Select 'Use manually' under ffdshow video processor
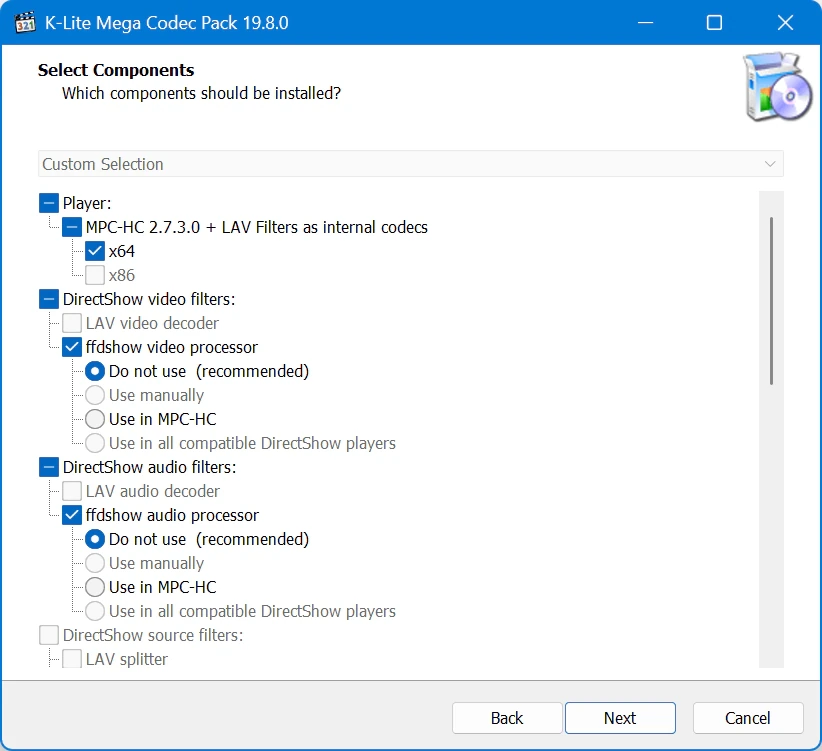This screenshot has width=822, height=751. [x=95, y=395]
